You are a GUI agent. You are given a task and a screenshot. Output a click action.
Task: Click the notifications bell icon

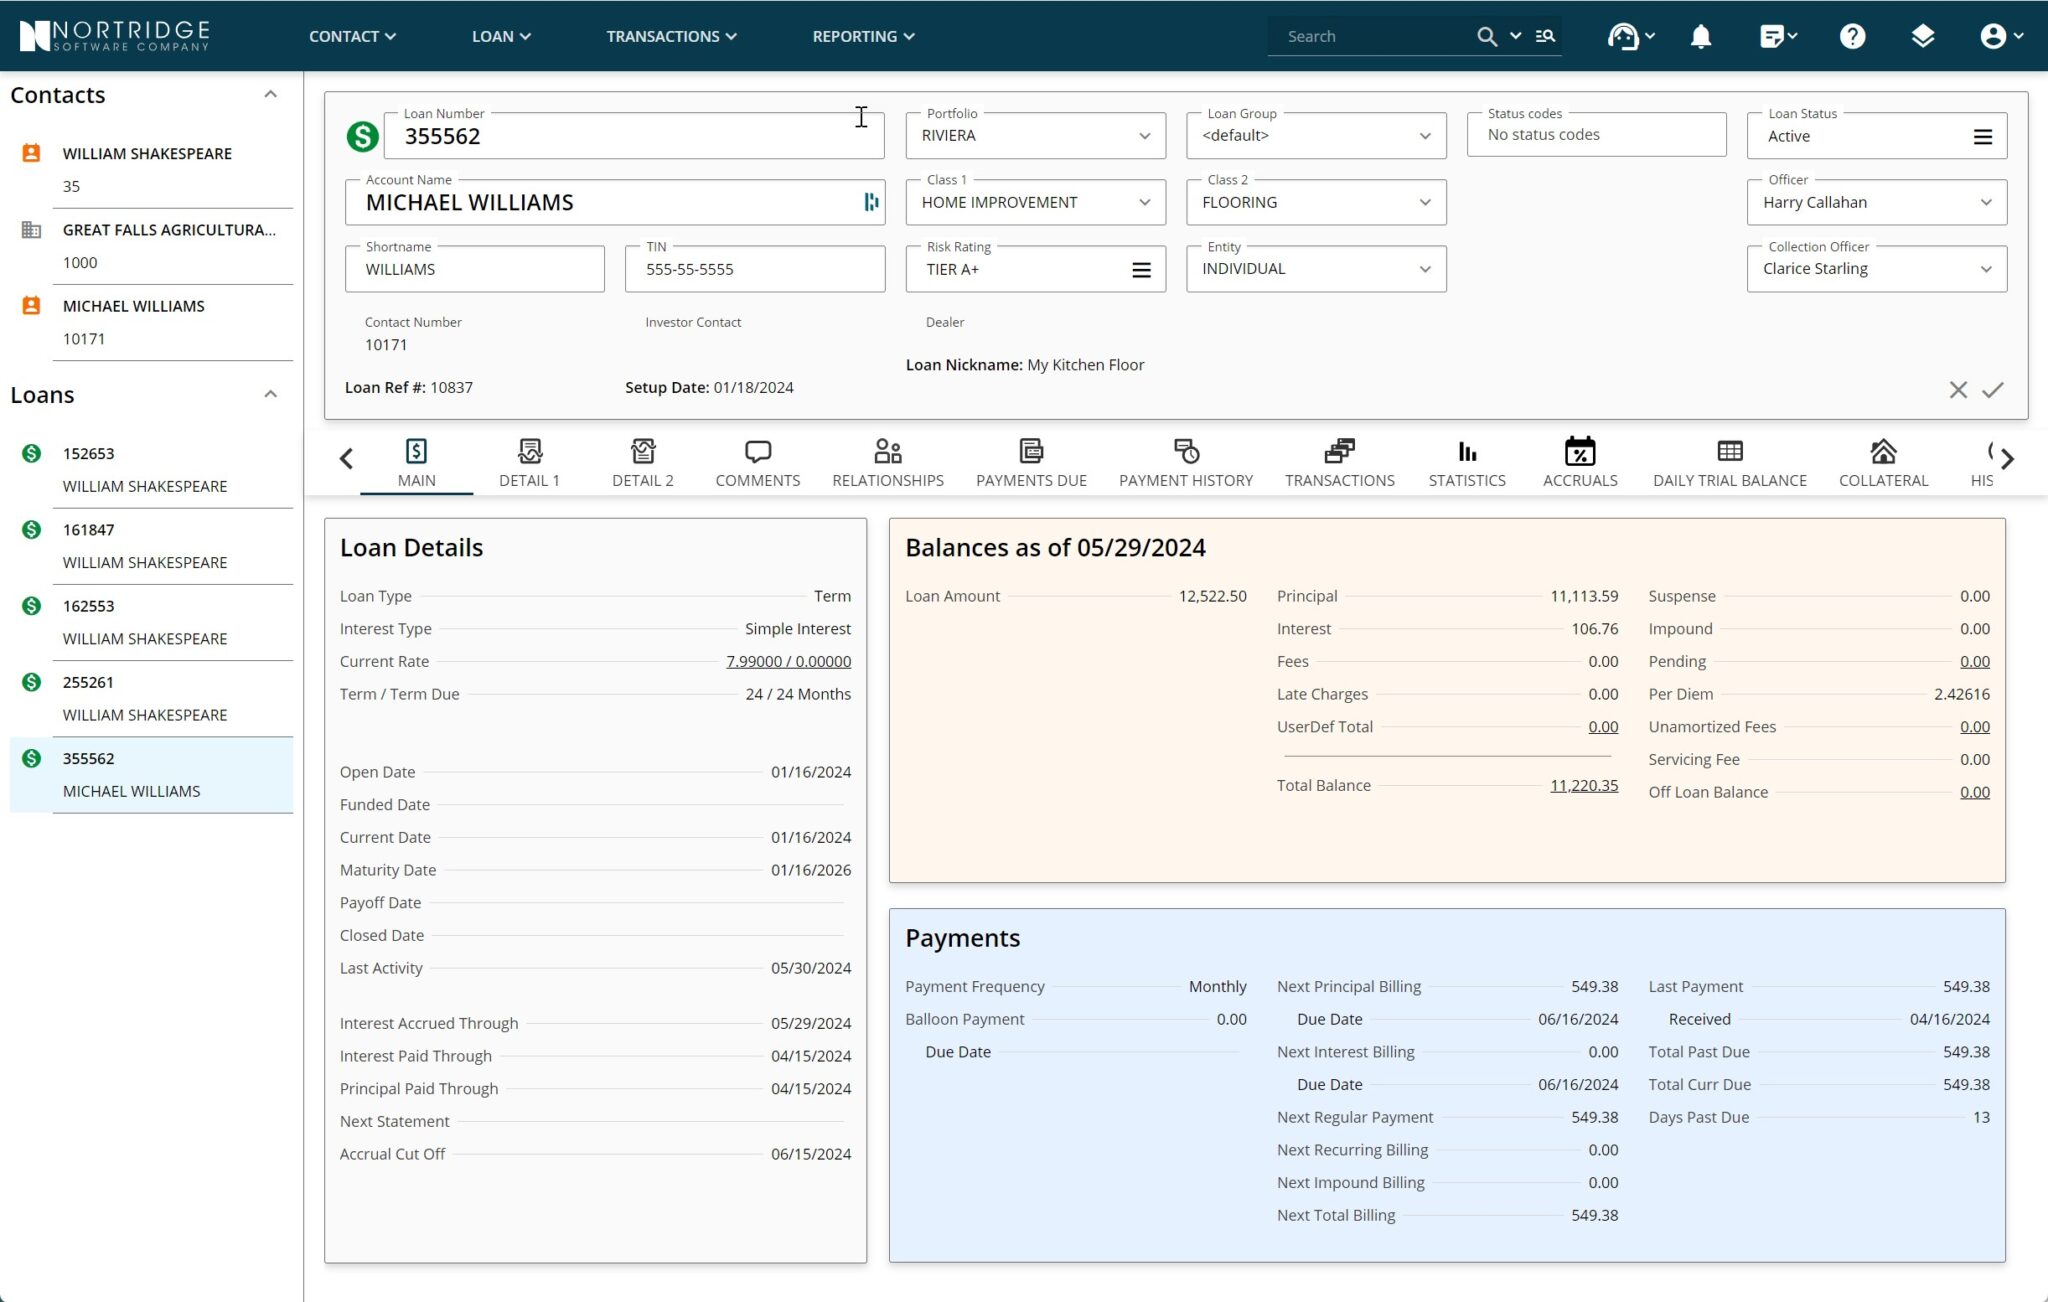point(1700,36)
